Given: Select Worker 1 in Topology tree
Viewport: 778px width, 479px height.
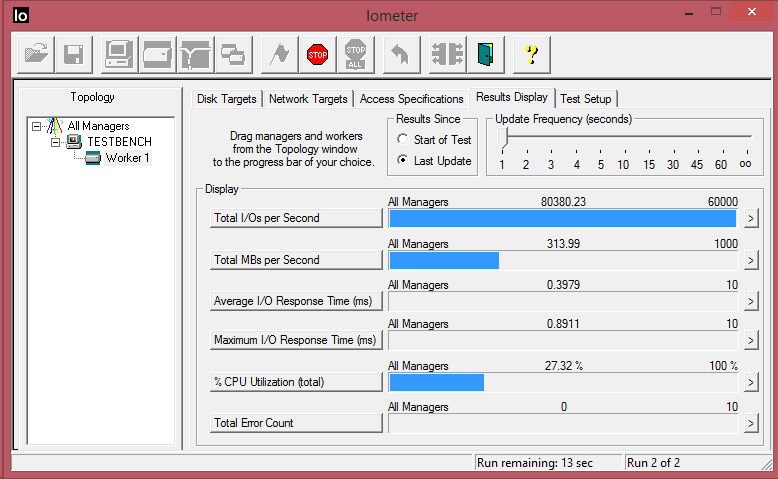Looking at the screenshot, I should tap(127, 158).
